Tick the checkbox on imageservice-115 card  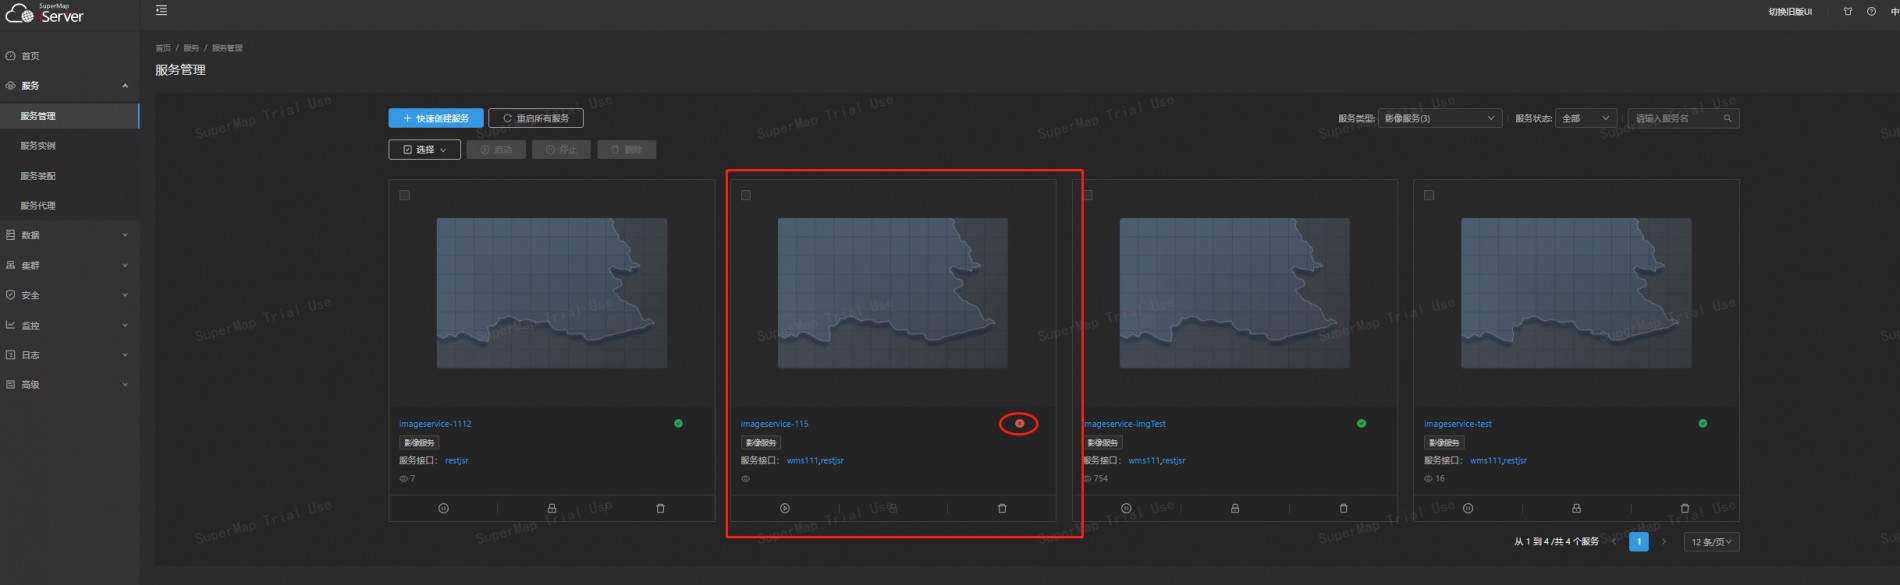(746, 195)
